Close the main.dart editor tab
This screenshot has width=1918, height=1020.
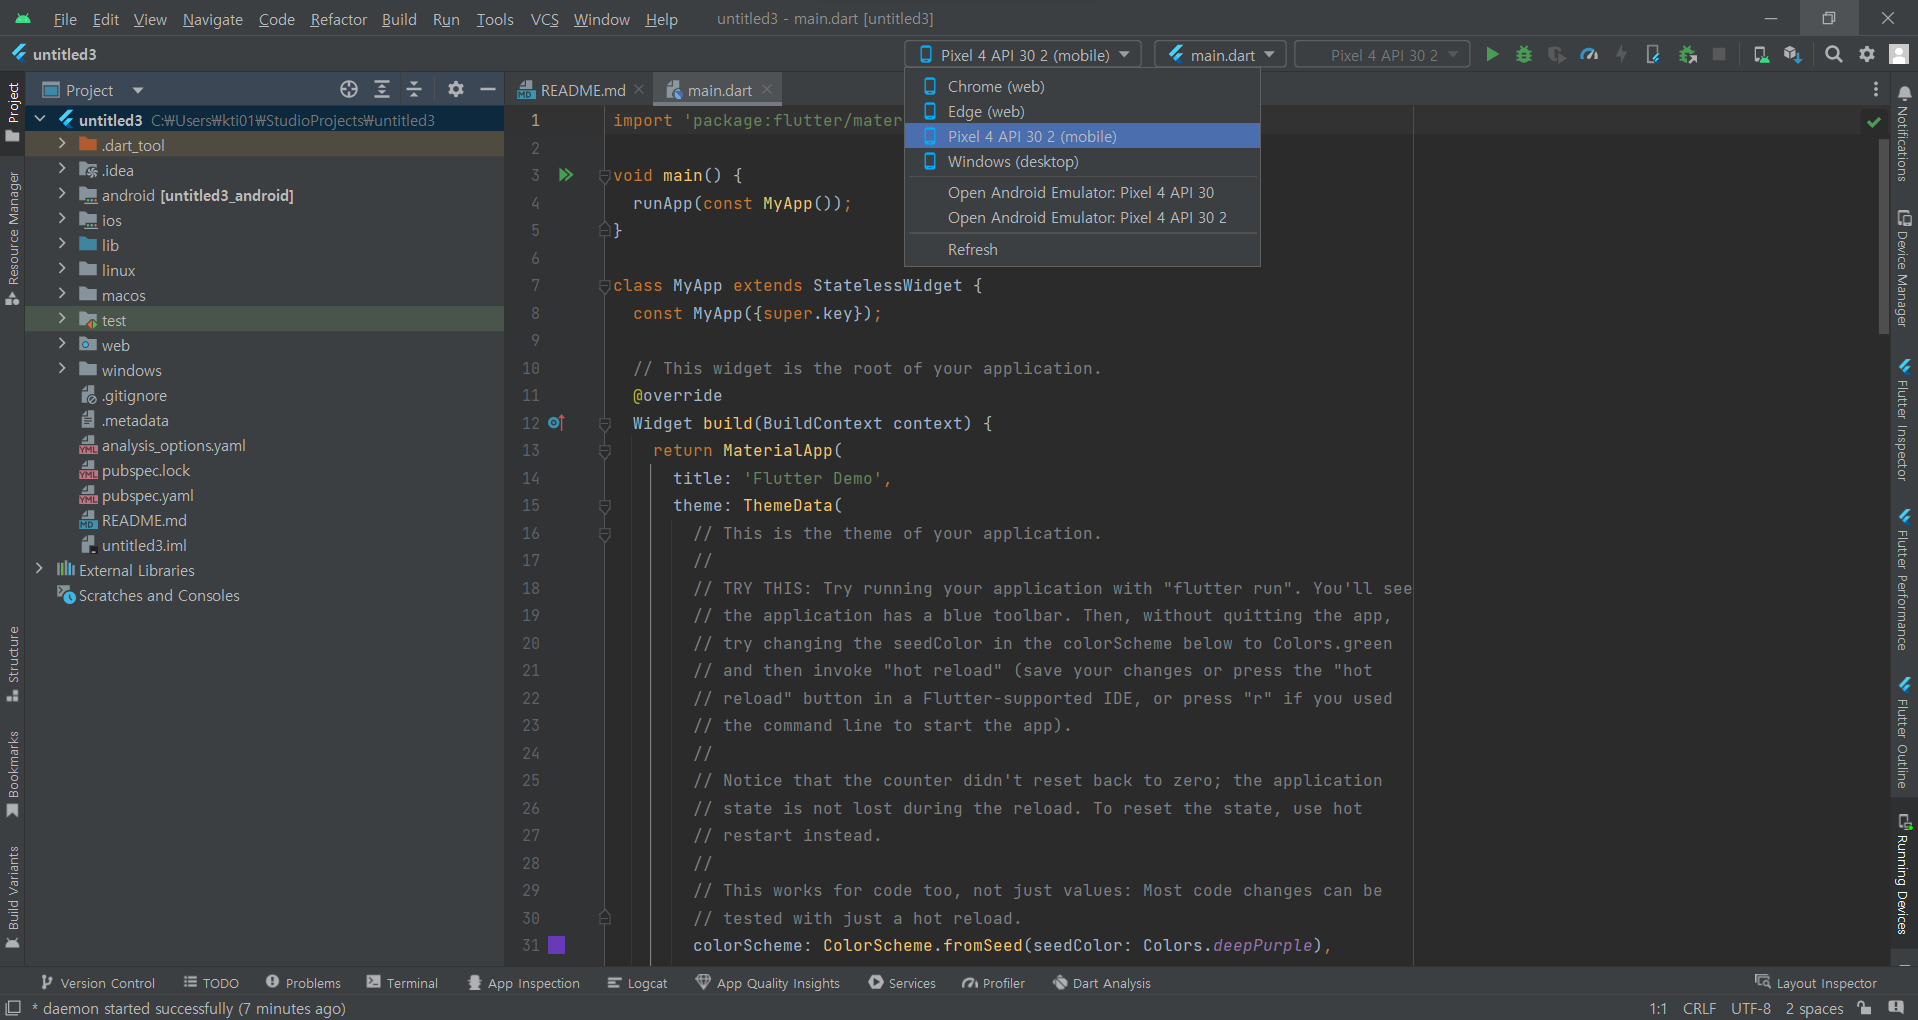(767, 89)
